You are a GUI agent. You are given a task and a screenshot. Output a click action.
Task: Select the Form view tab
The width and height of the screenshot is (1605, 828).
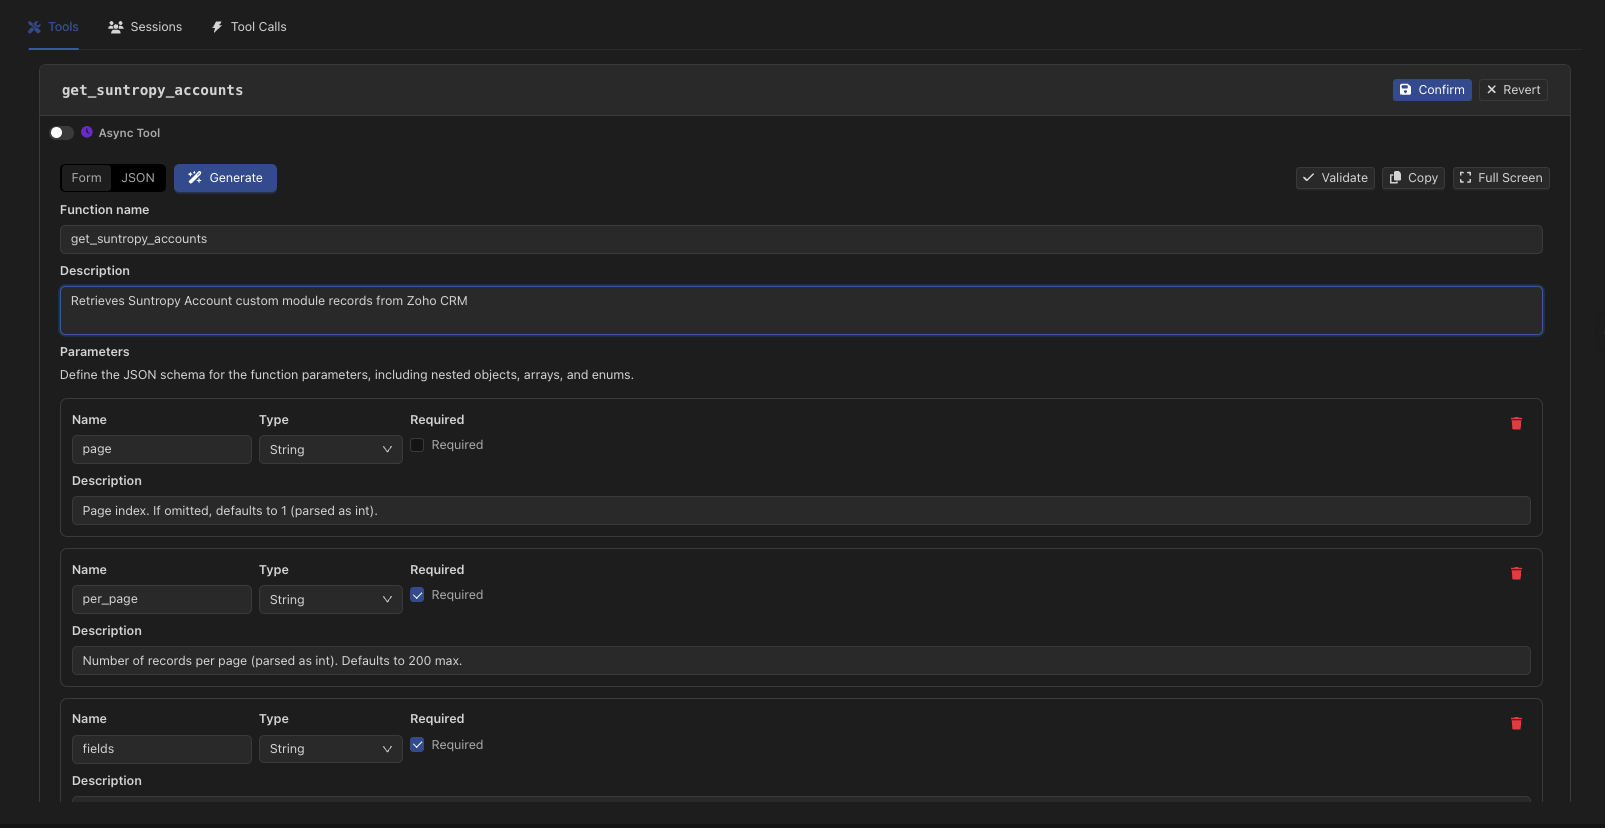pos(86,178)
